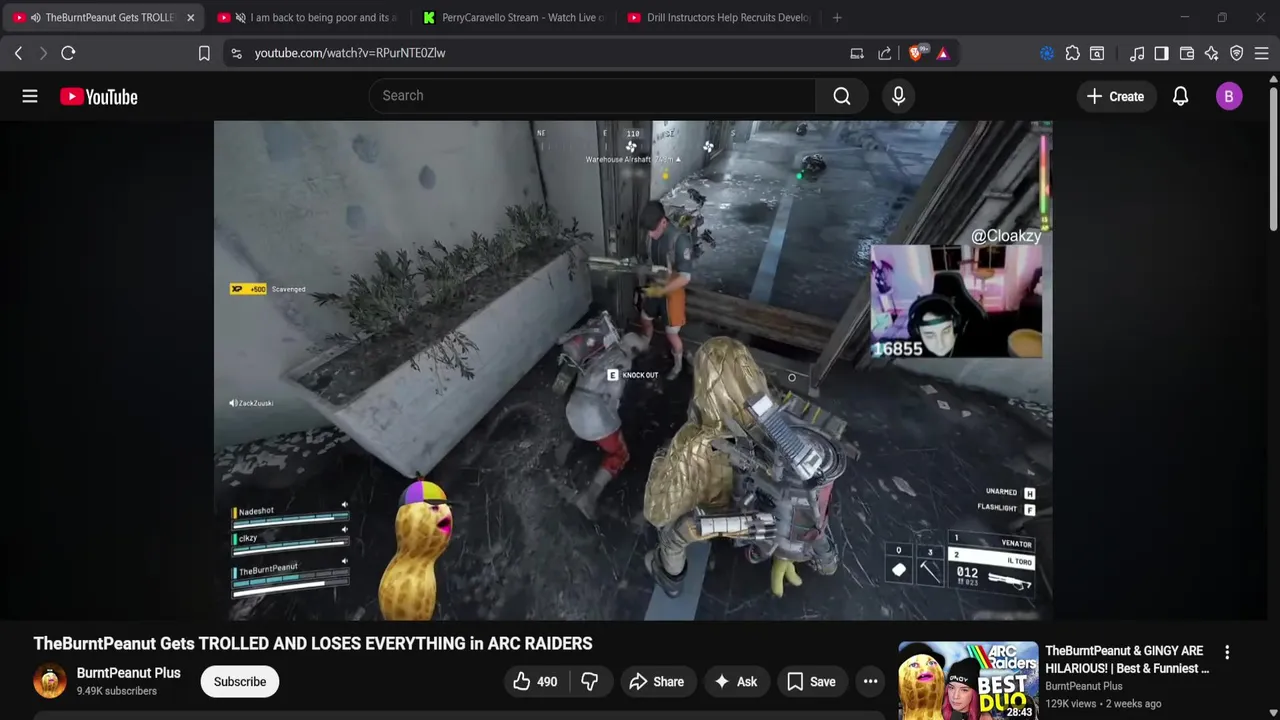Click the install/cast icon in the address bar
This screenshot has height=720, width=1280.
coord(857,53)
